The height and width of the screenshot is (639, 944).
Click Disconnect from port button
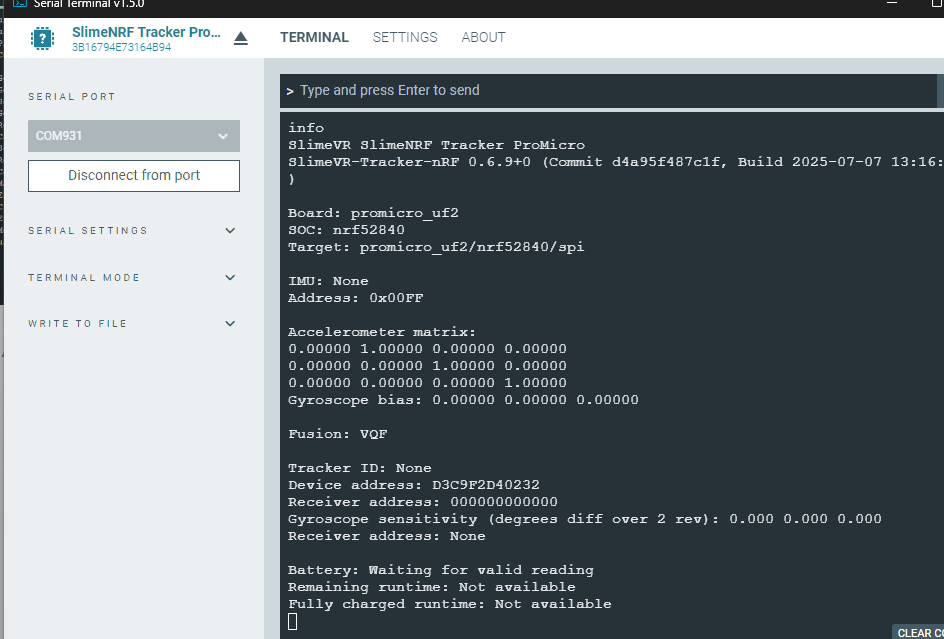tap(134, 175)
